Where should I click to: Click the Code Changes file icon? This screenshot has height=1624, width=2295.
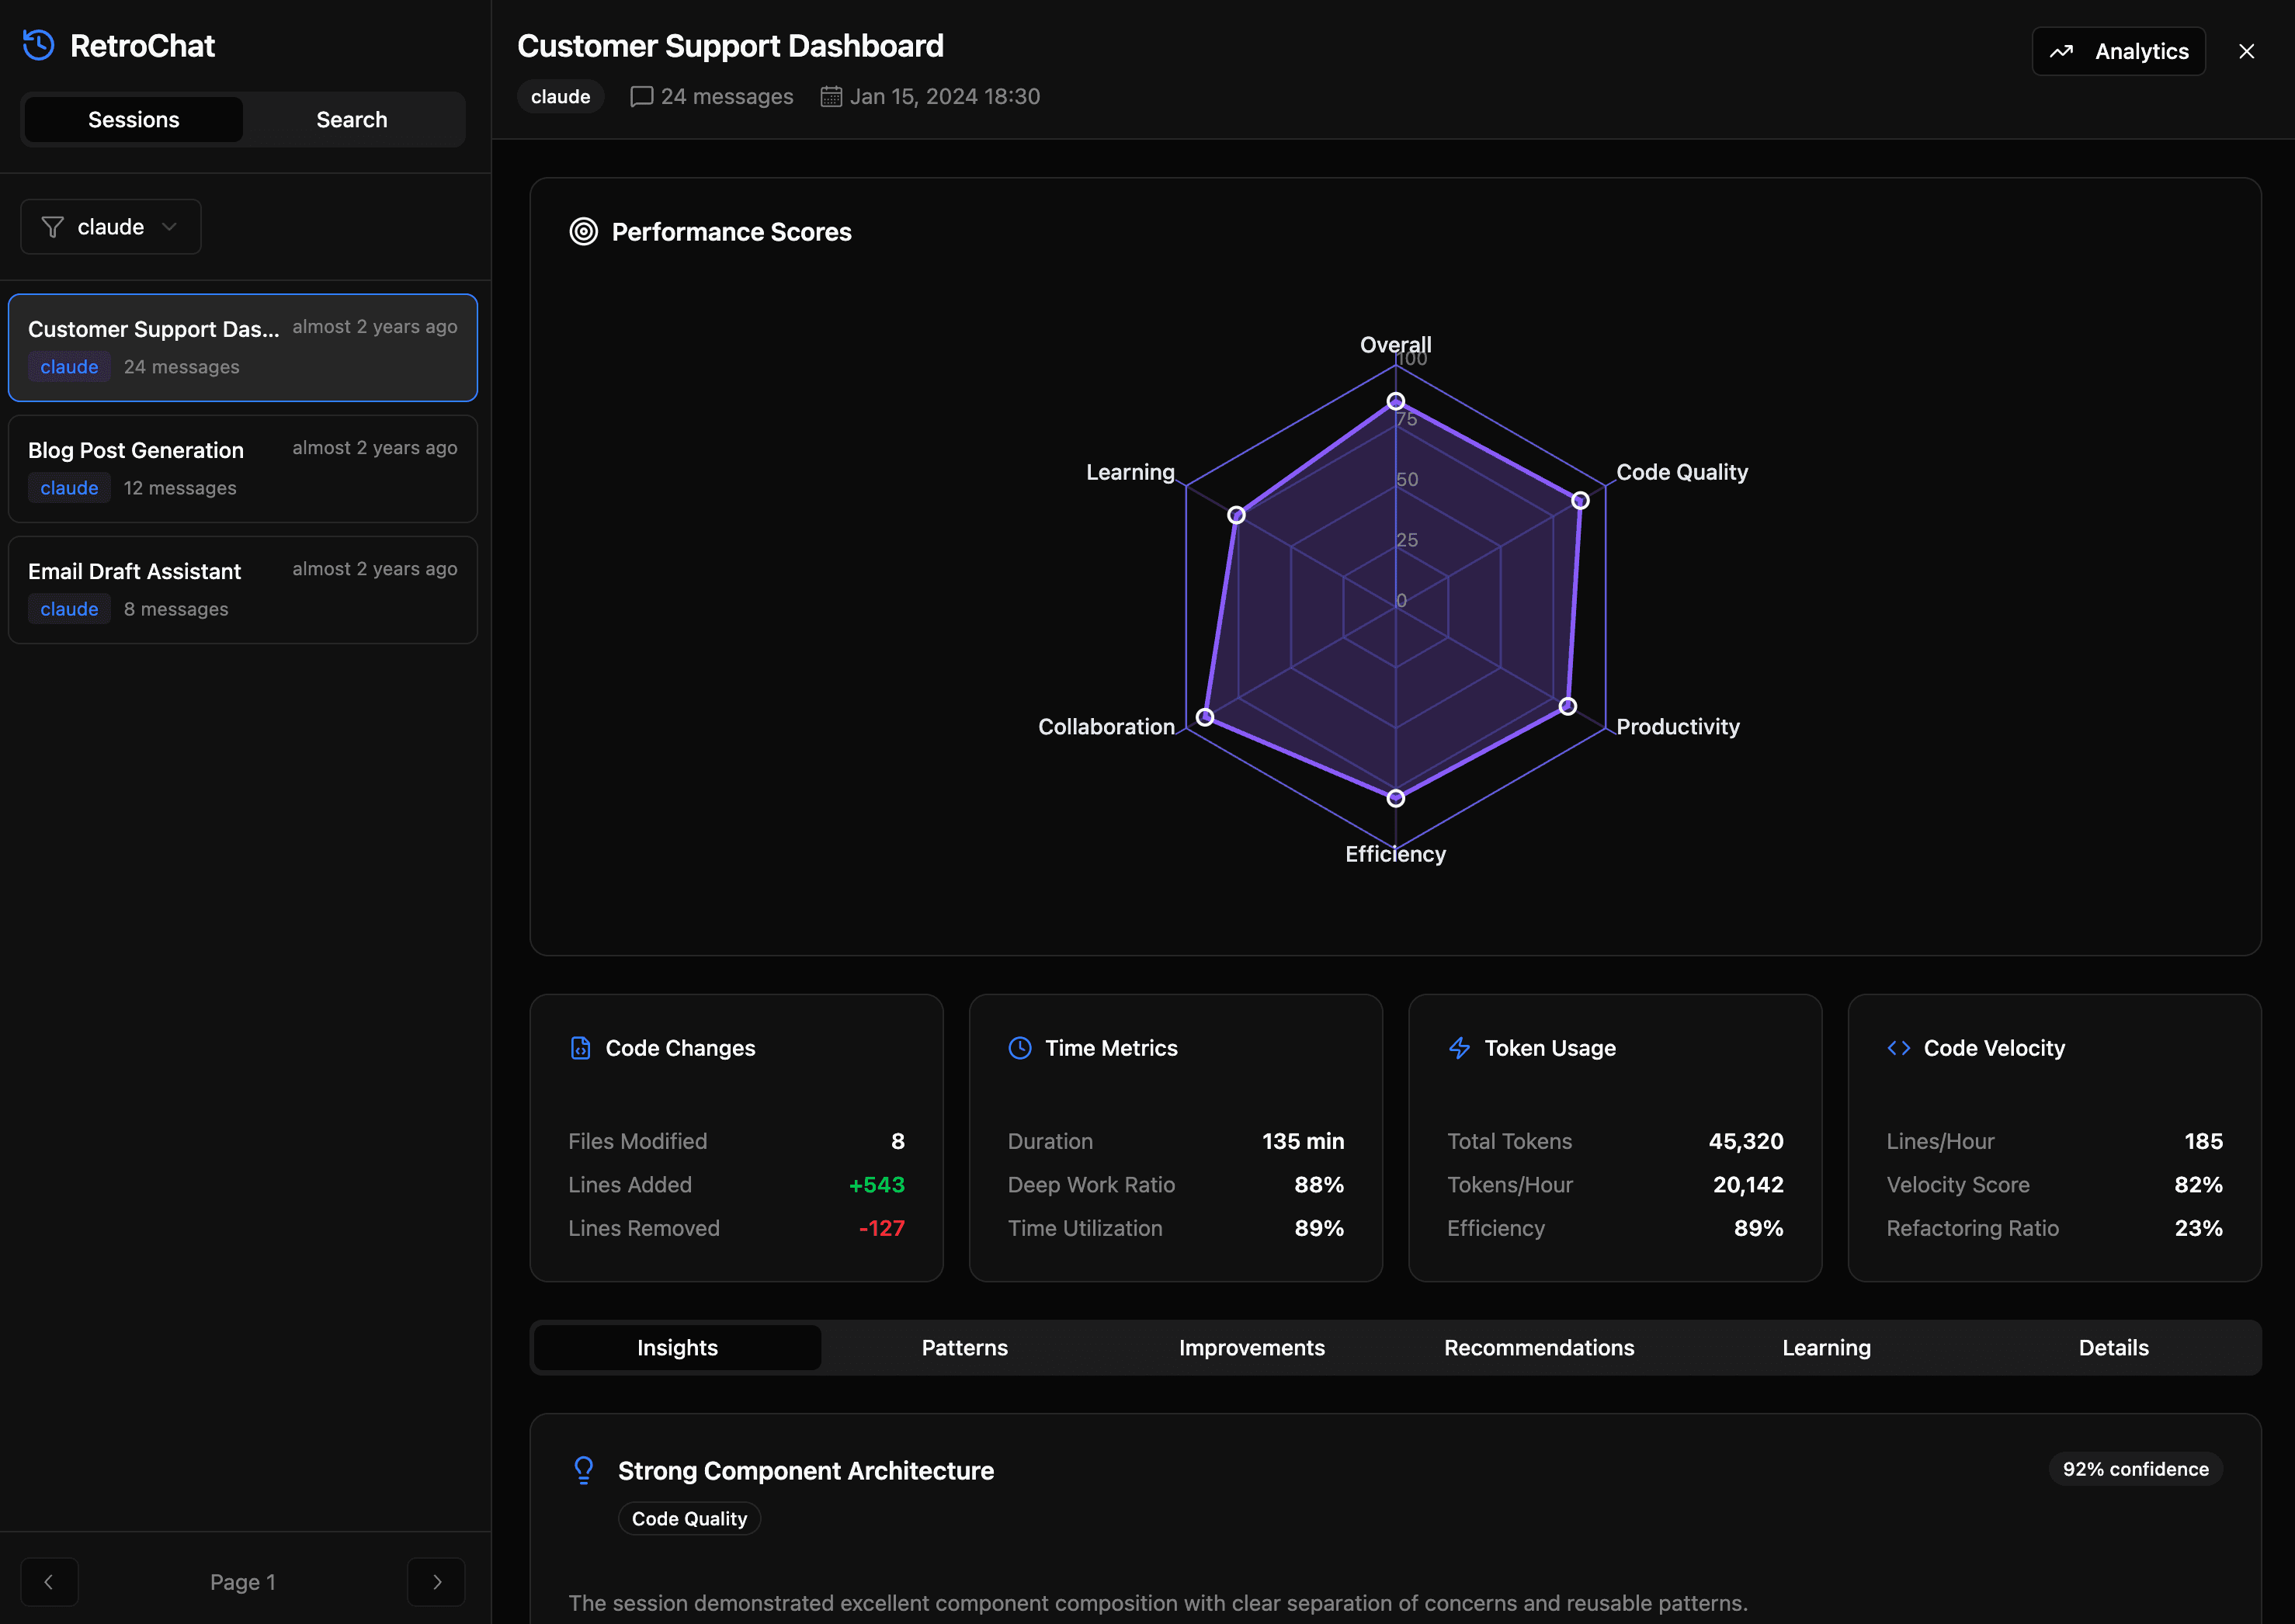pyautogui.click(x=580, y=1048)
